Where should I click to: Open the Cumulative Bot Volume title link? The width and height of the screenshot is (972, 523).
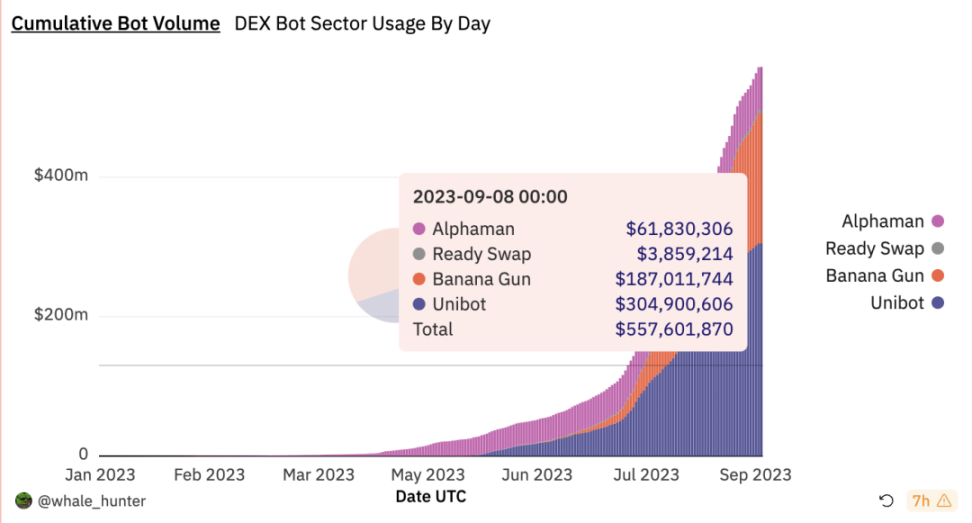[116, 23]
